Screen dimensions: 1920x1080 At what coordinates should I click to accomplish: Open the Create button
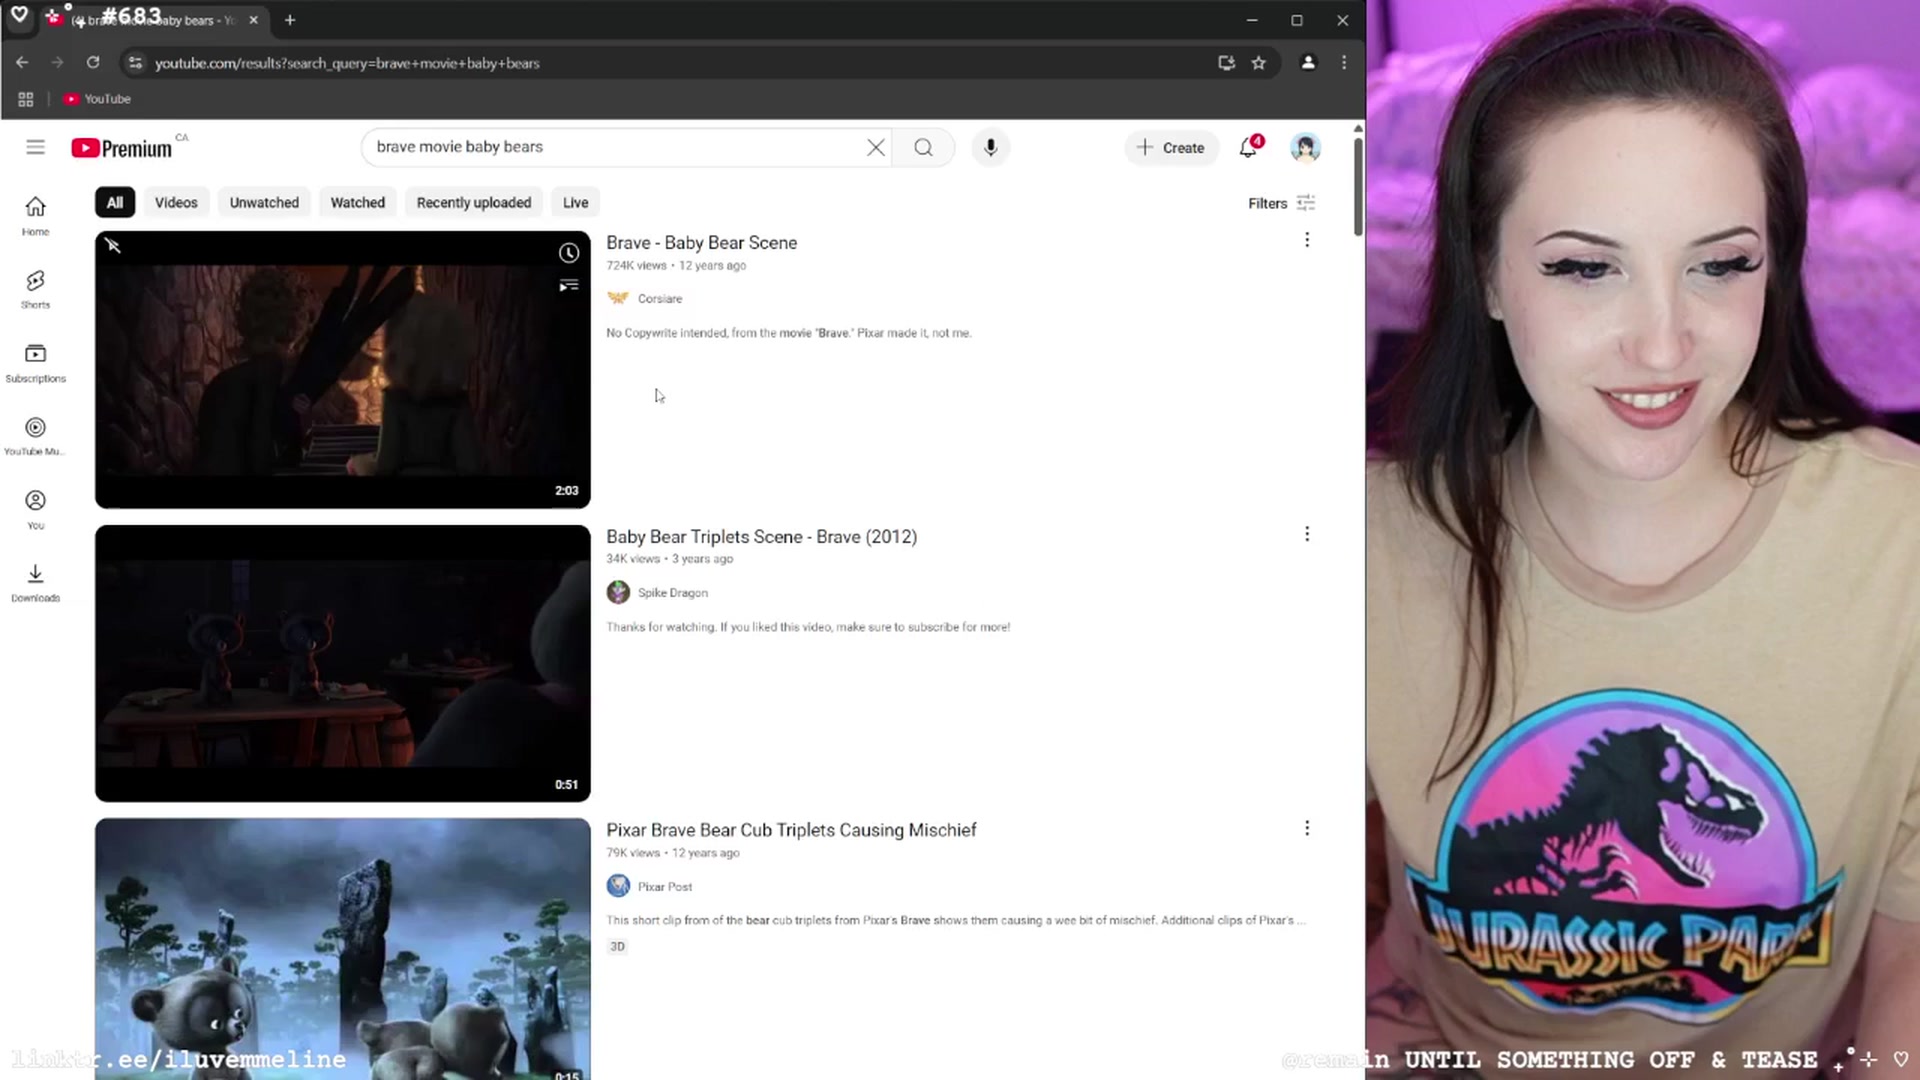click(1171, 148)
